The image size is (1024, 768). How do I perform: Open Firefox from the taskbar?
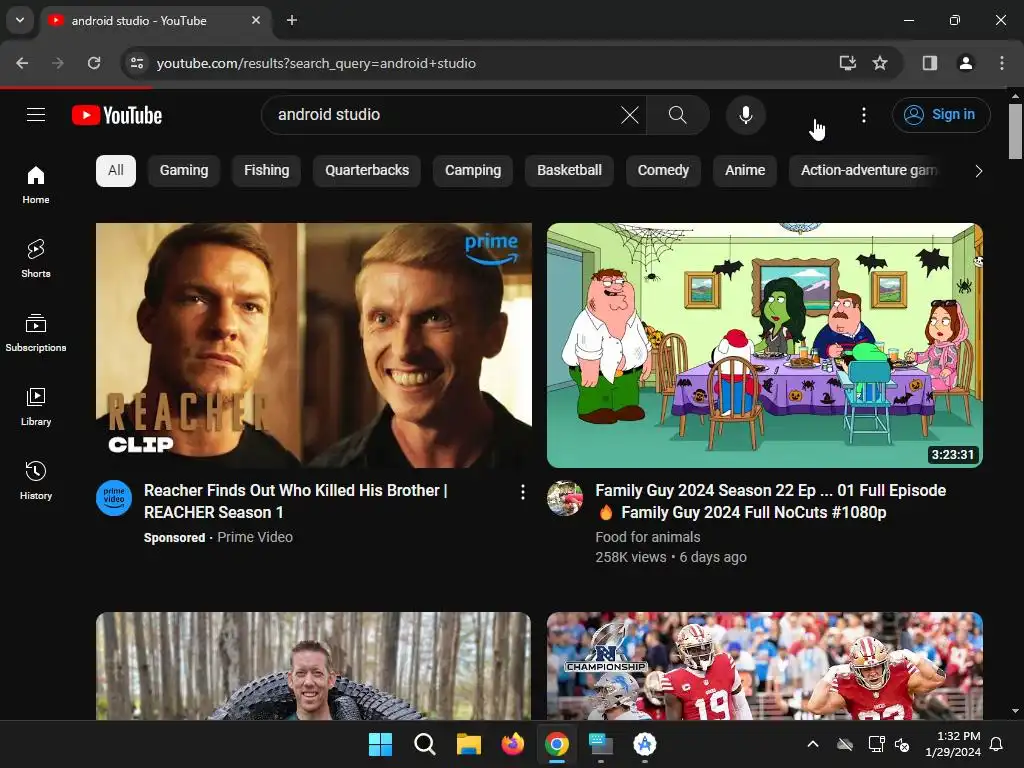pos(513,744)
